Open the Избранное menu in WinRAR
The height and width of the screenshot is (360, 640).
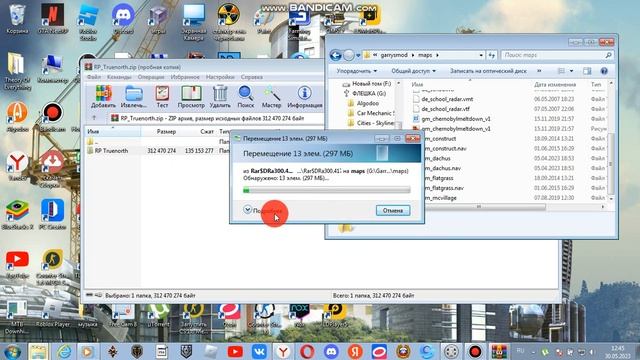coord(185,77)
